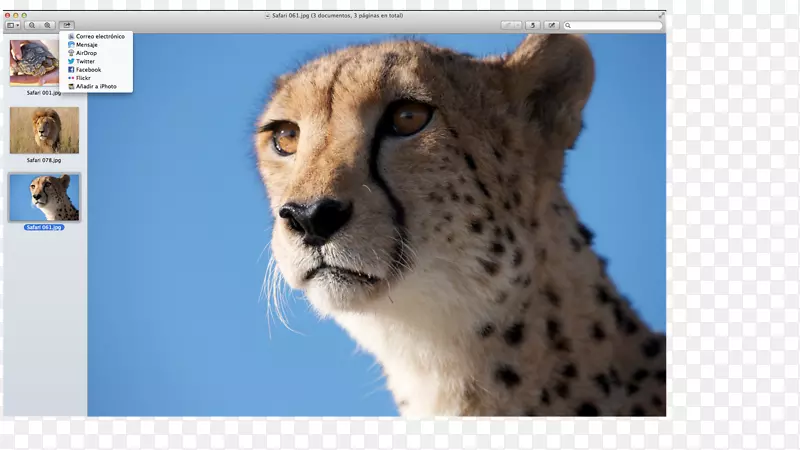Expand the highlight style dropdown arrow

pyautogui.click(x=518, y=25)
